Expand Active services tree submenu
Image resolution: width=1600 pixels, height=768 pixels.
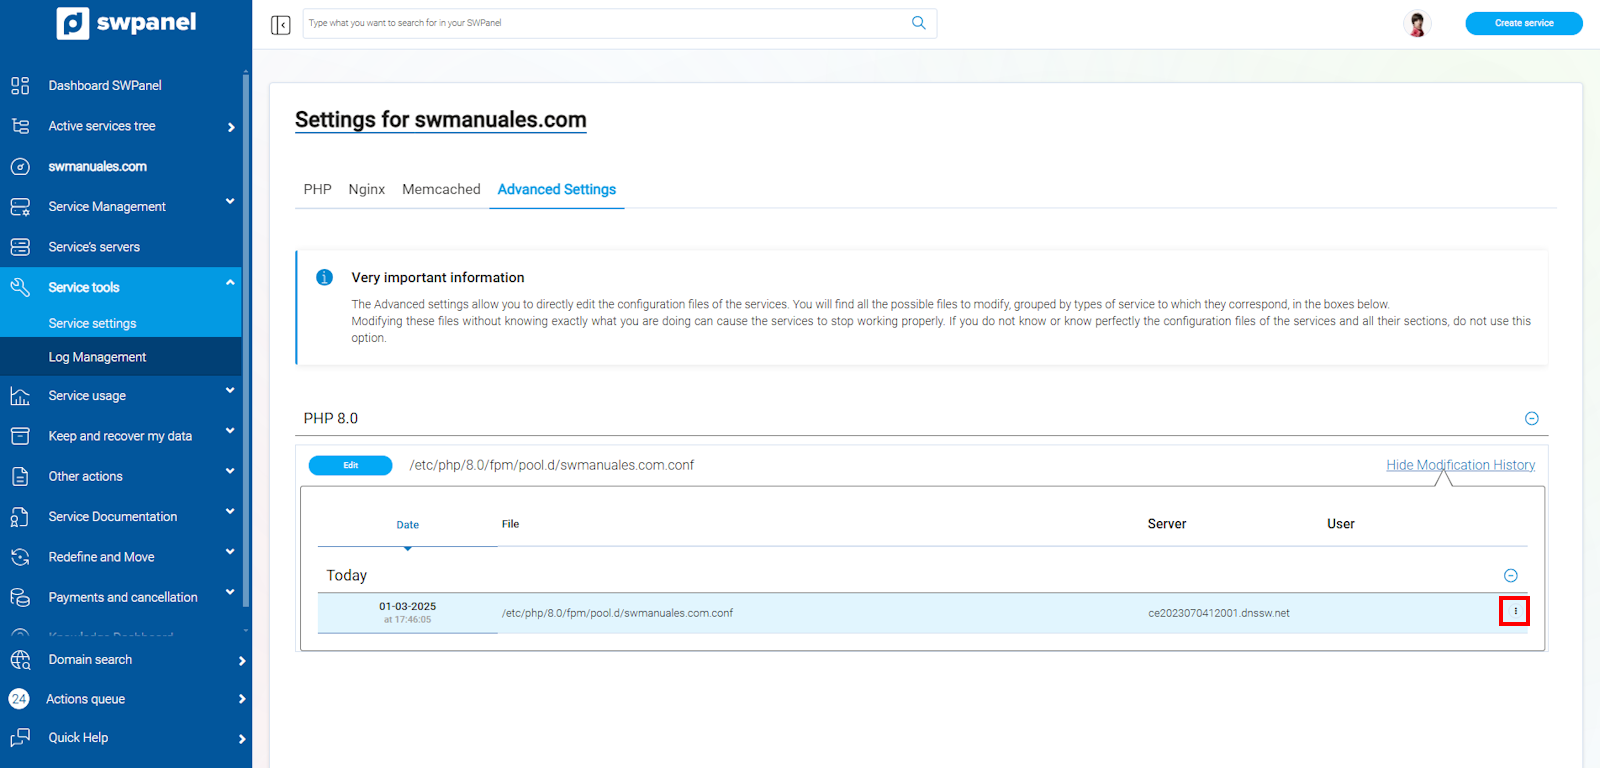[x=231, y=127]
